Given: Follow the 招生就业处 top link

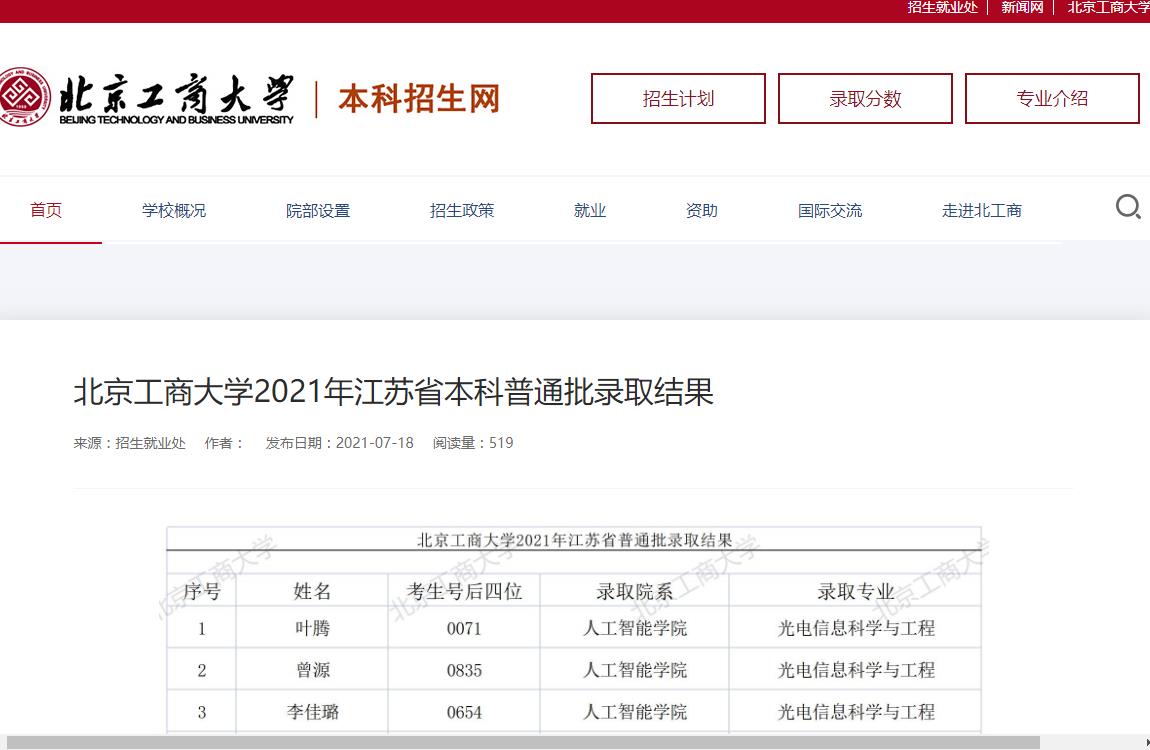Looking at the screenshot, I should [942, 7].
